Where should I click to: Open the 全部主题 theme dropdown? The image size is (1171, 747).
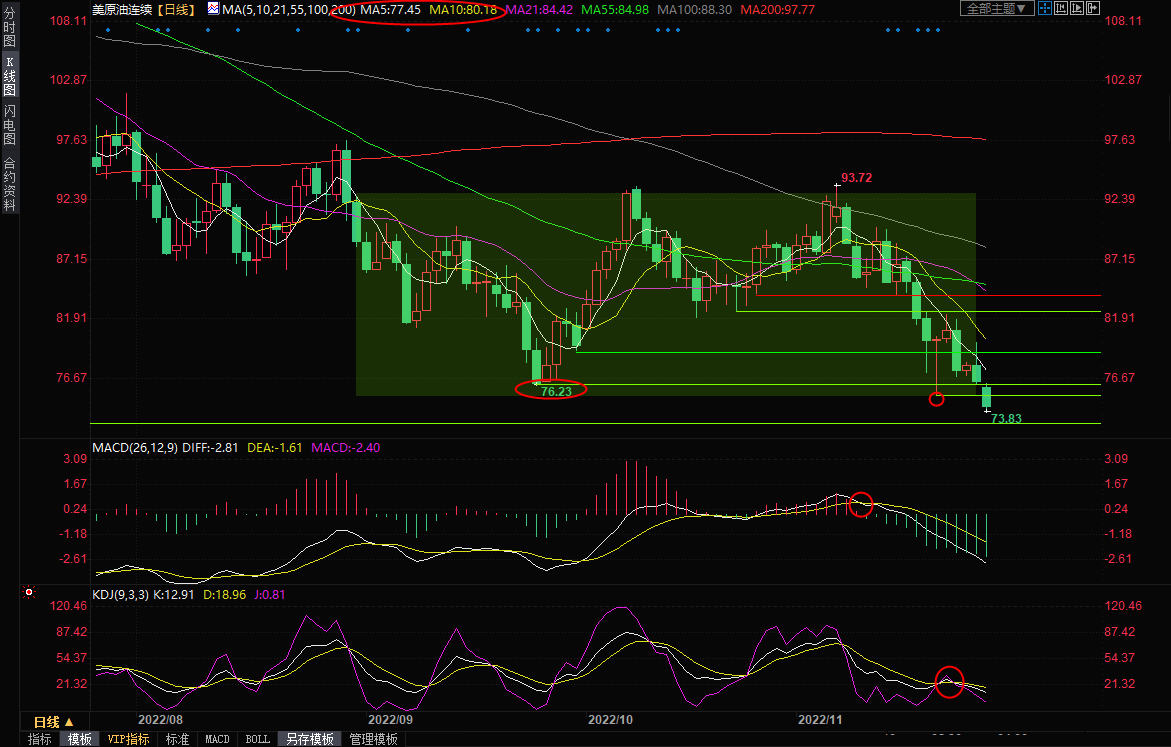pos(994,9)
